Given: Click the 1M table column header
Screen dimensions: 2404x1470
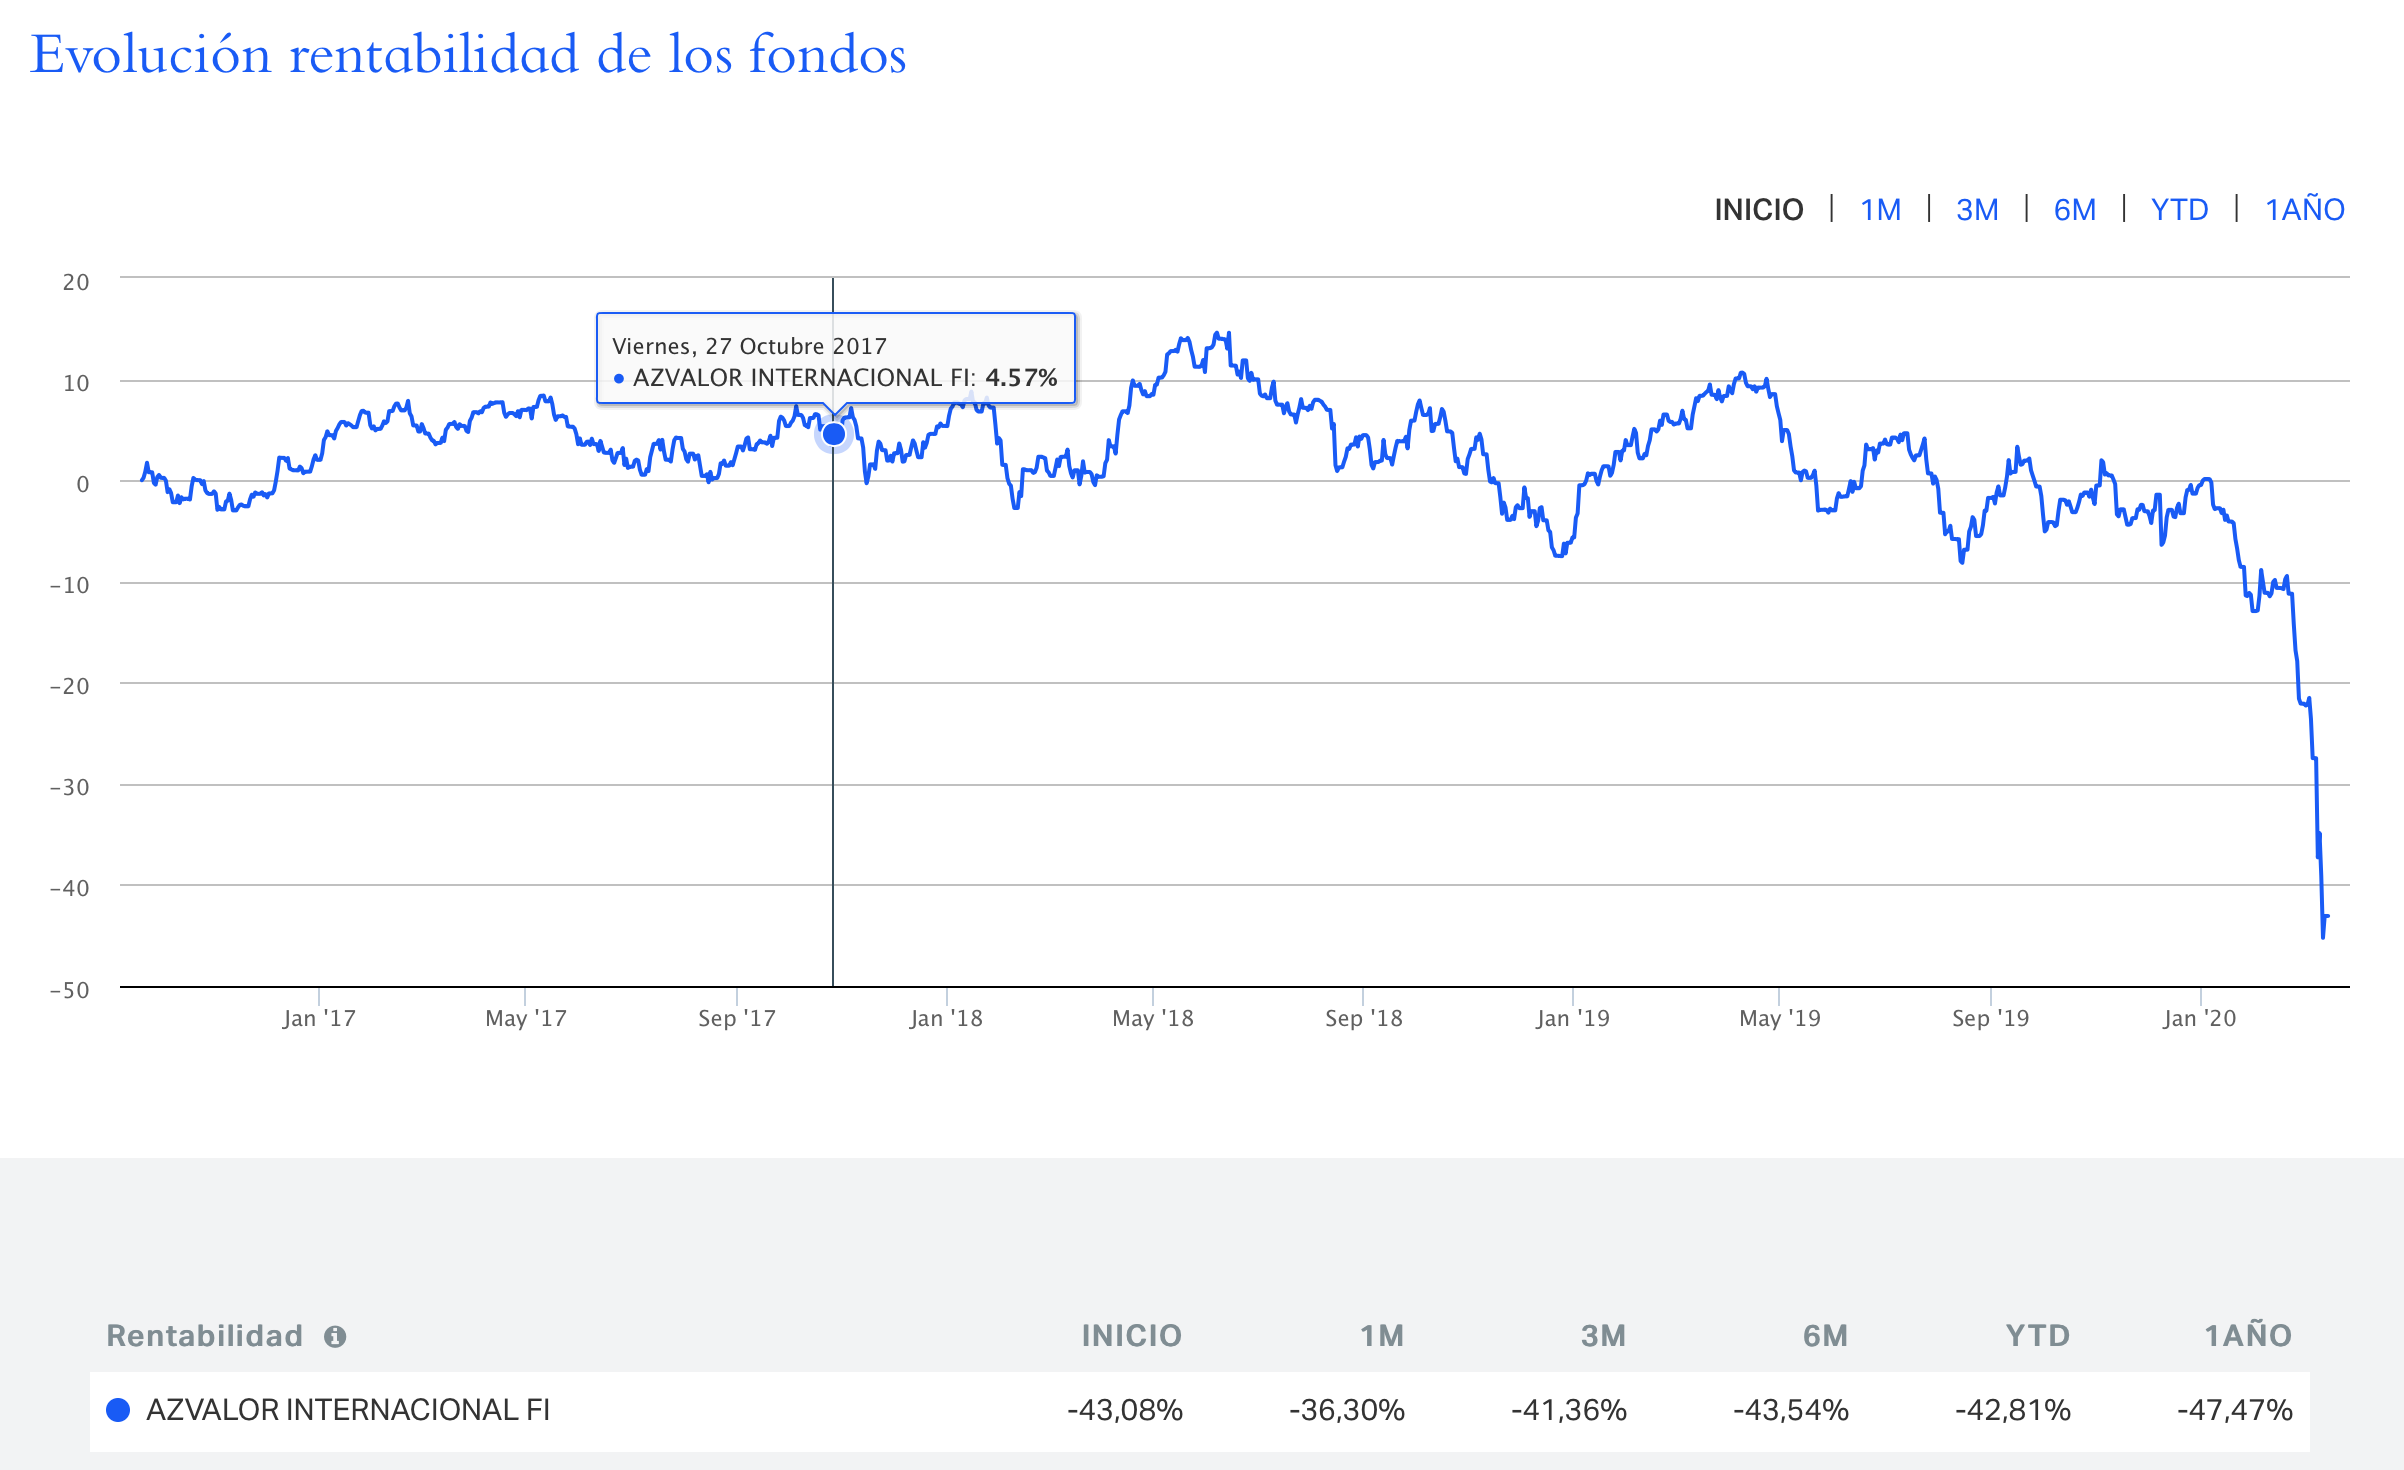Looking at the screenshot, I should point(1382,1336).
